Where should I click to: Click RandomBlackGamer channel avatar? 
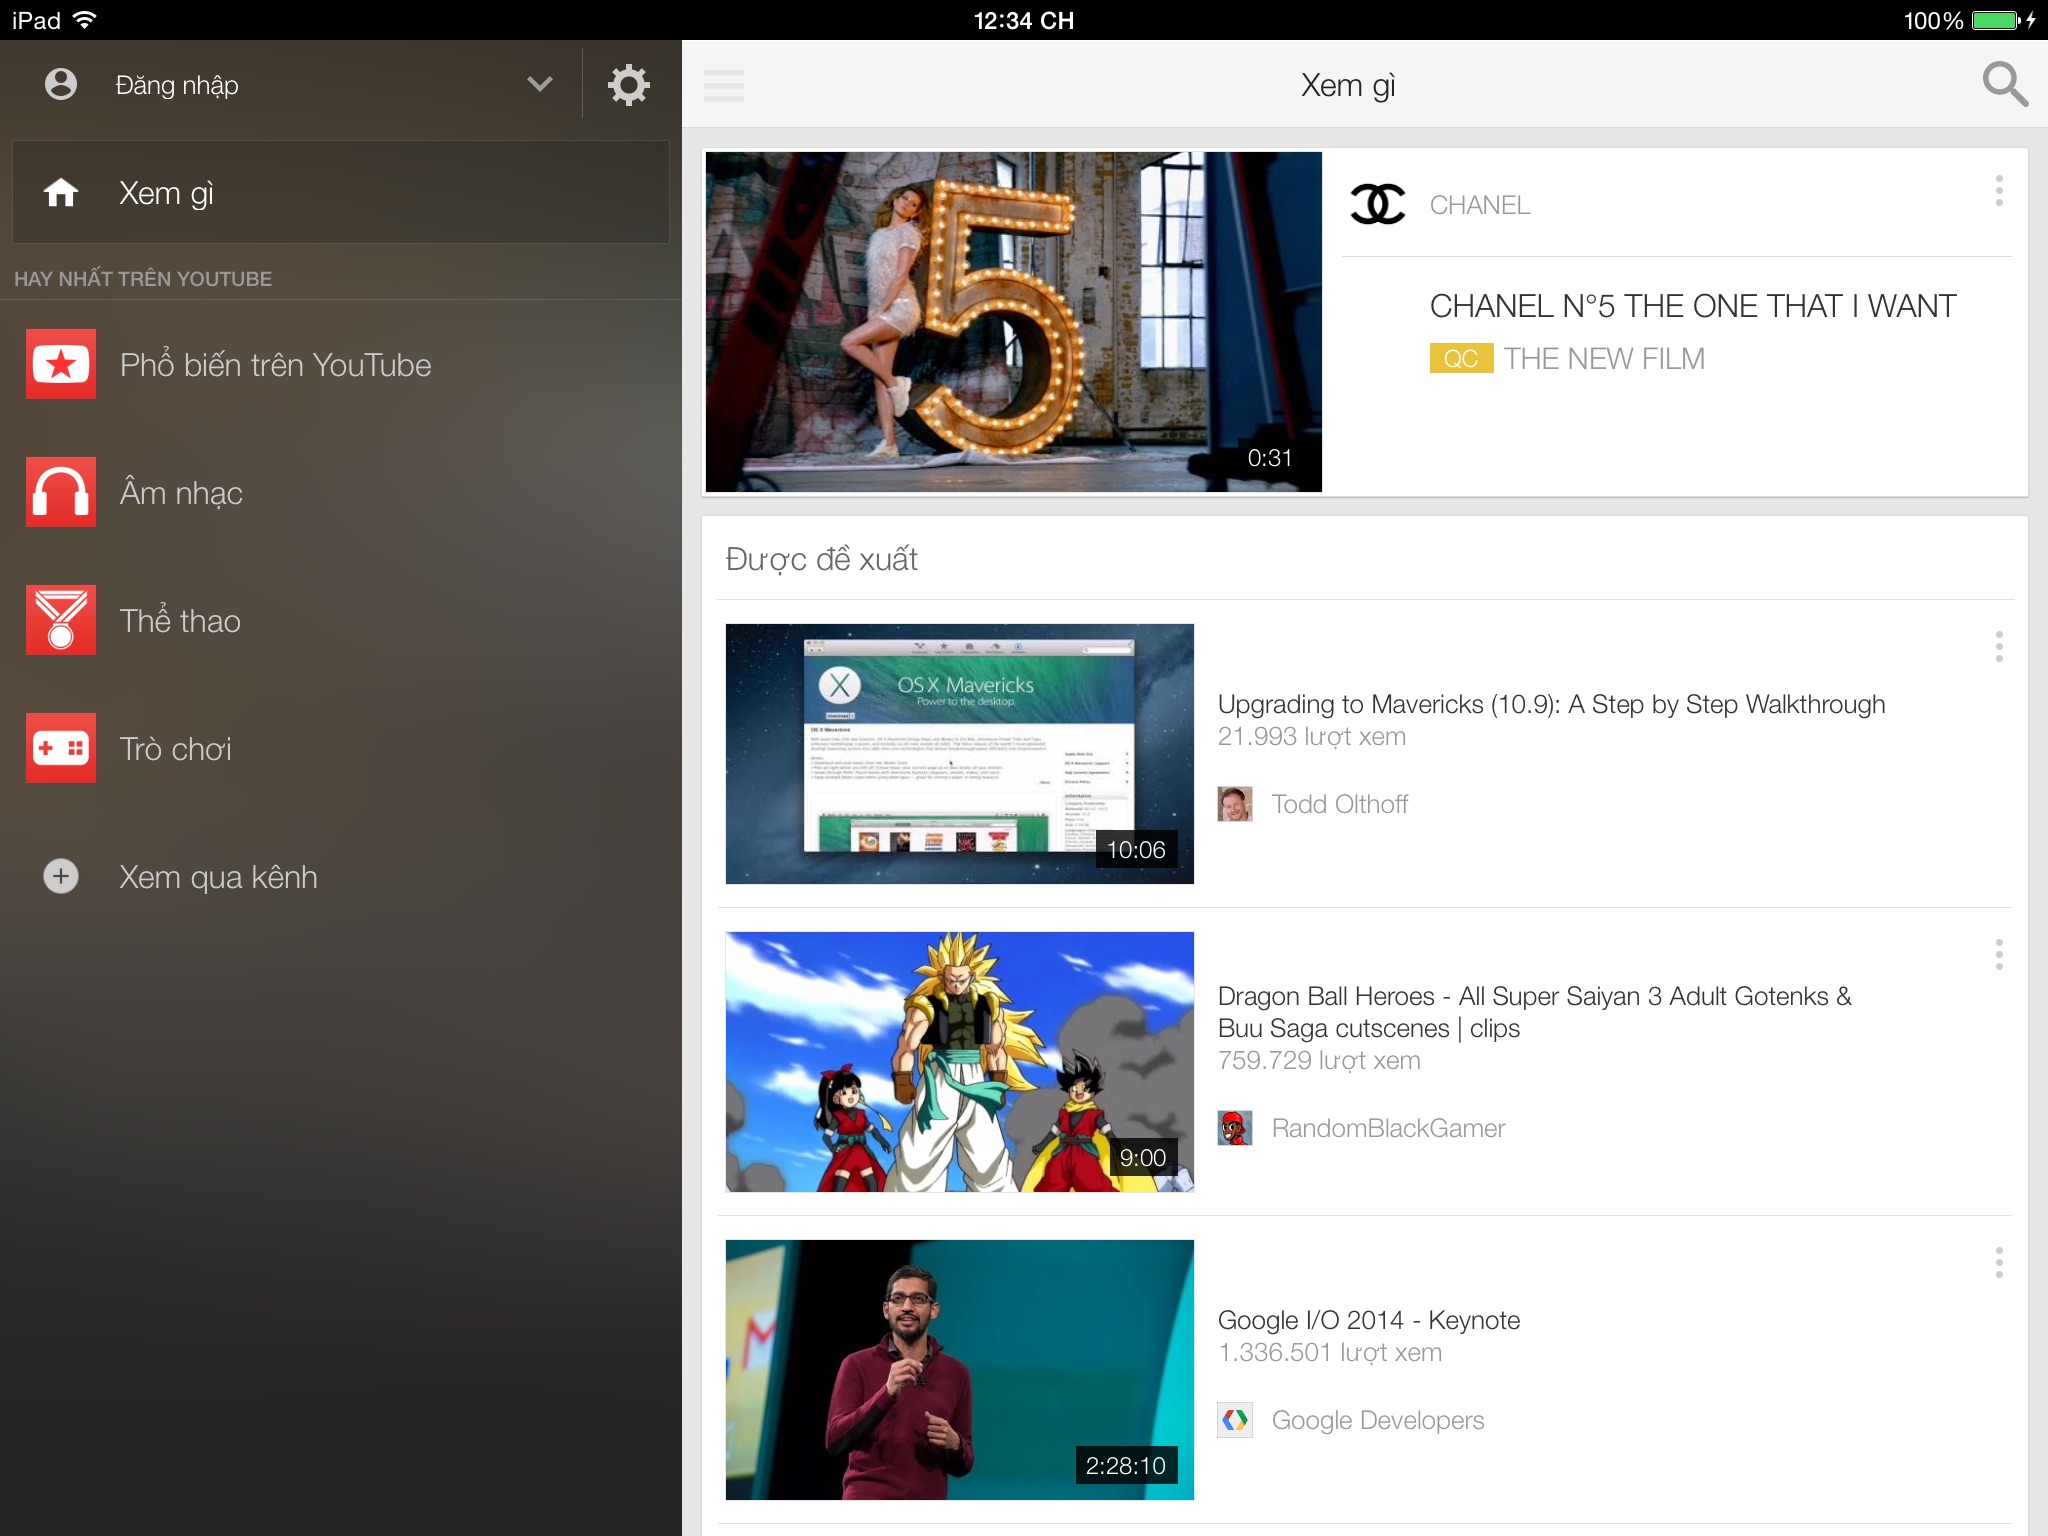(1235, 1128)
